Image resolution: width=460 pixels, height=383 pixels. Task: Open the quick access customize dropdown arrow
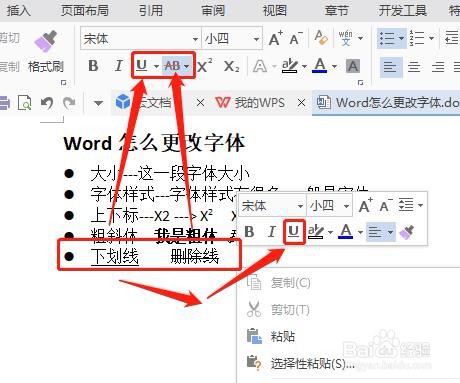(x=98, y=103)
